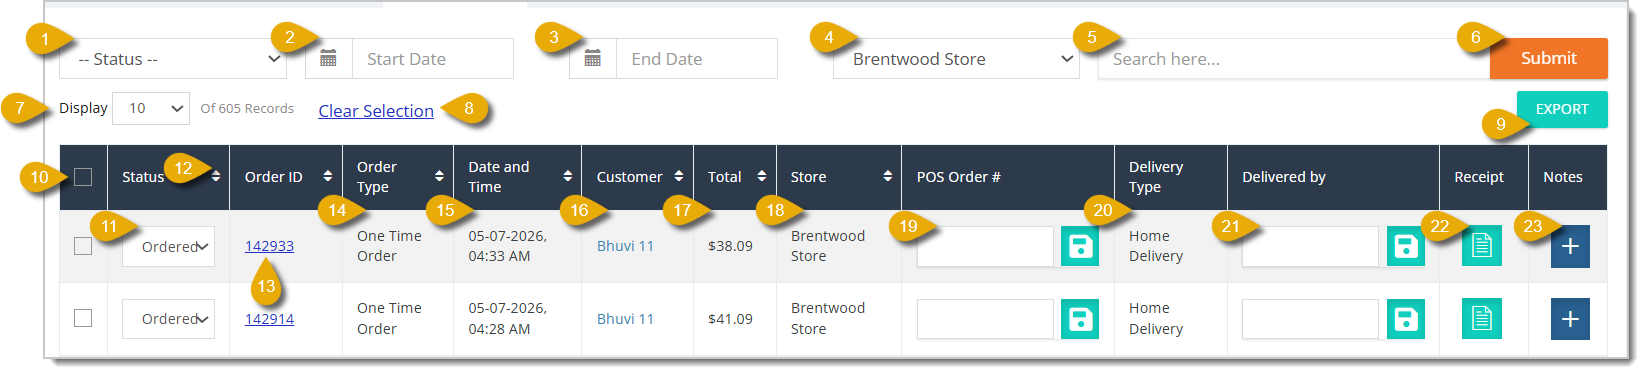Screen dimensions: 1644x374
Task: Sort by Total column arrows
Action: pos(762,177)
